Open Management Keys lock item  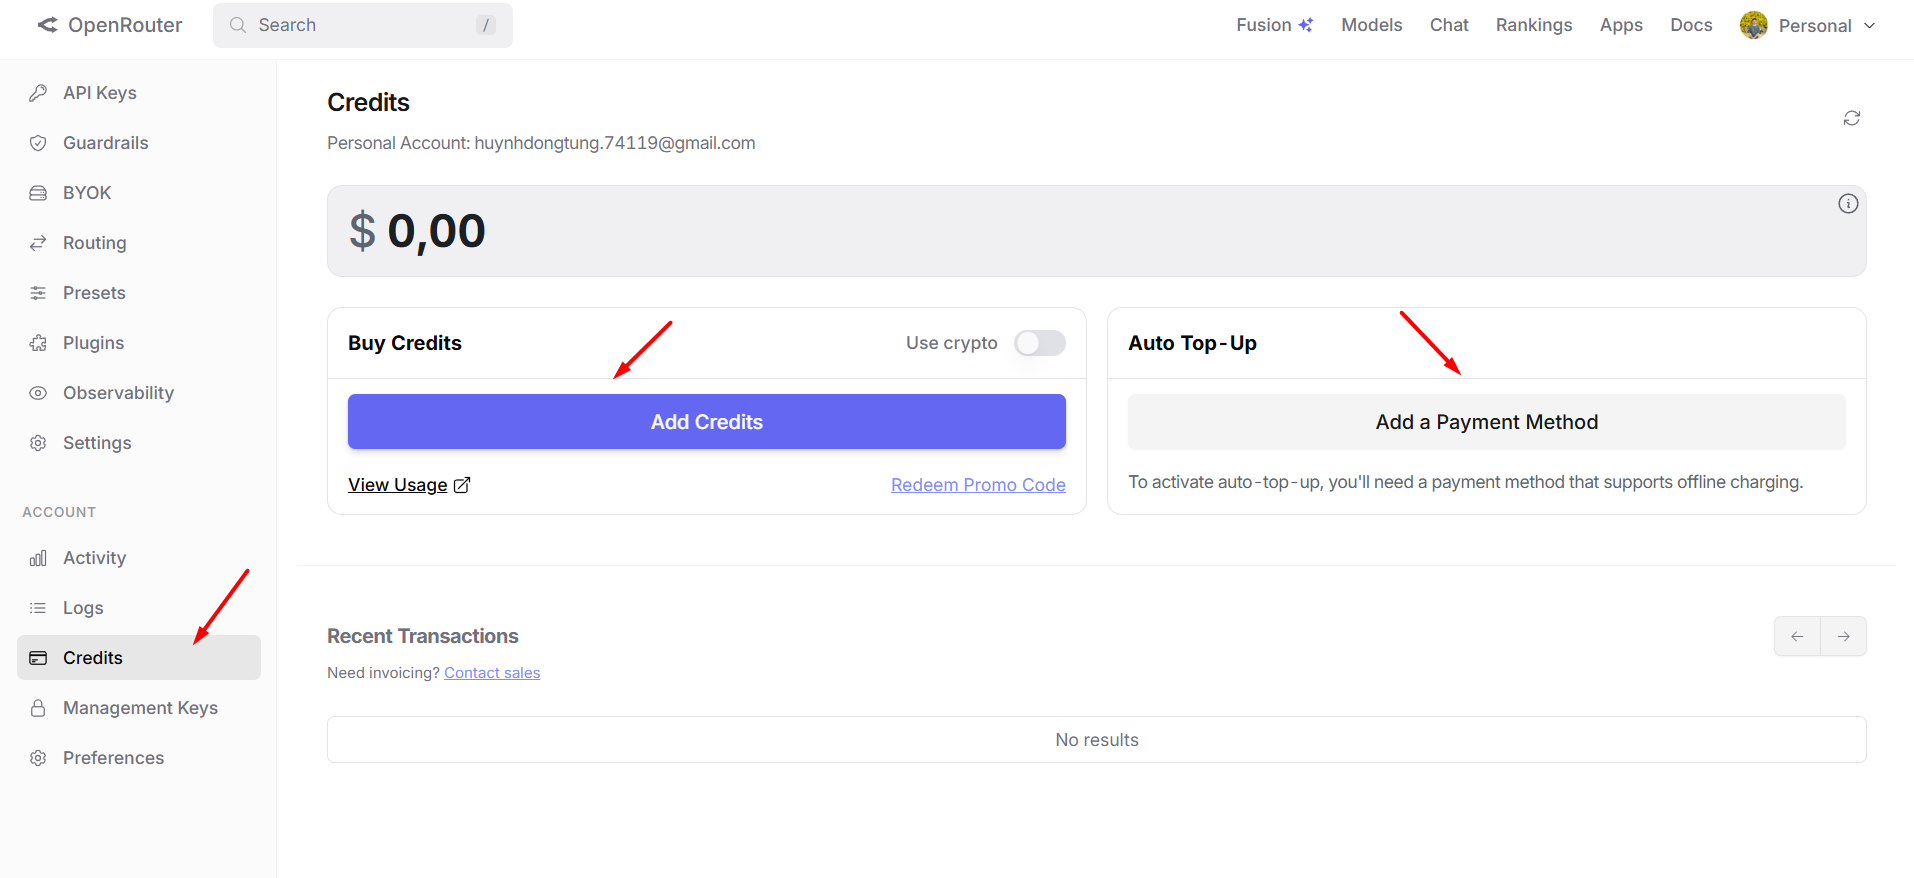coord(139,708)
